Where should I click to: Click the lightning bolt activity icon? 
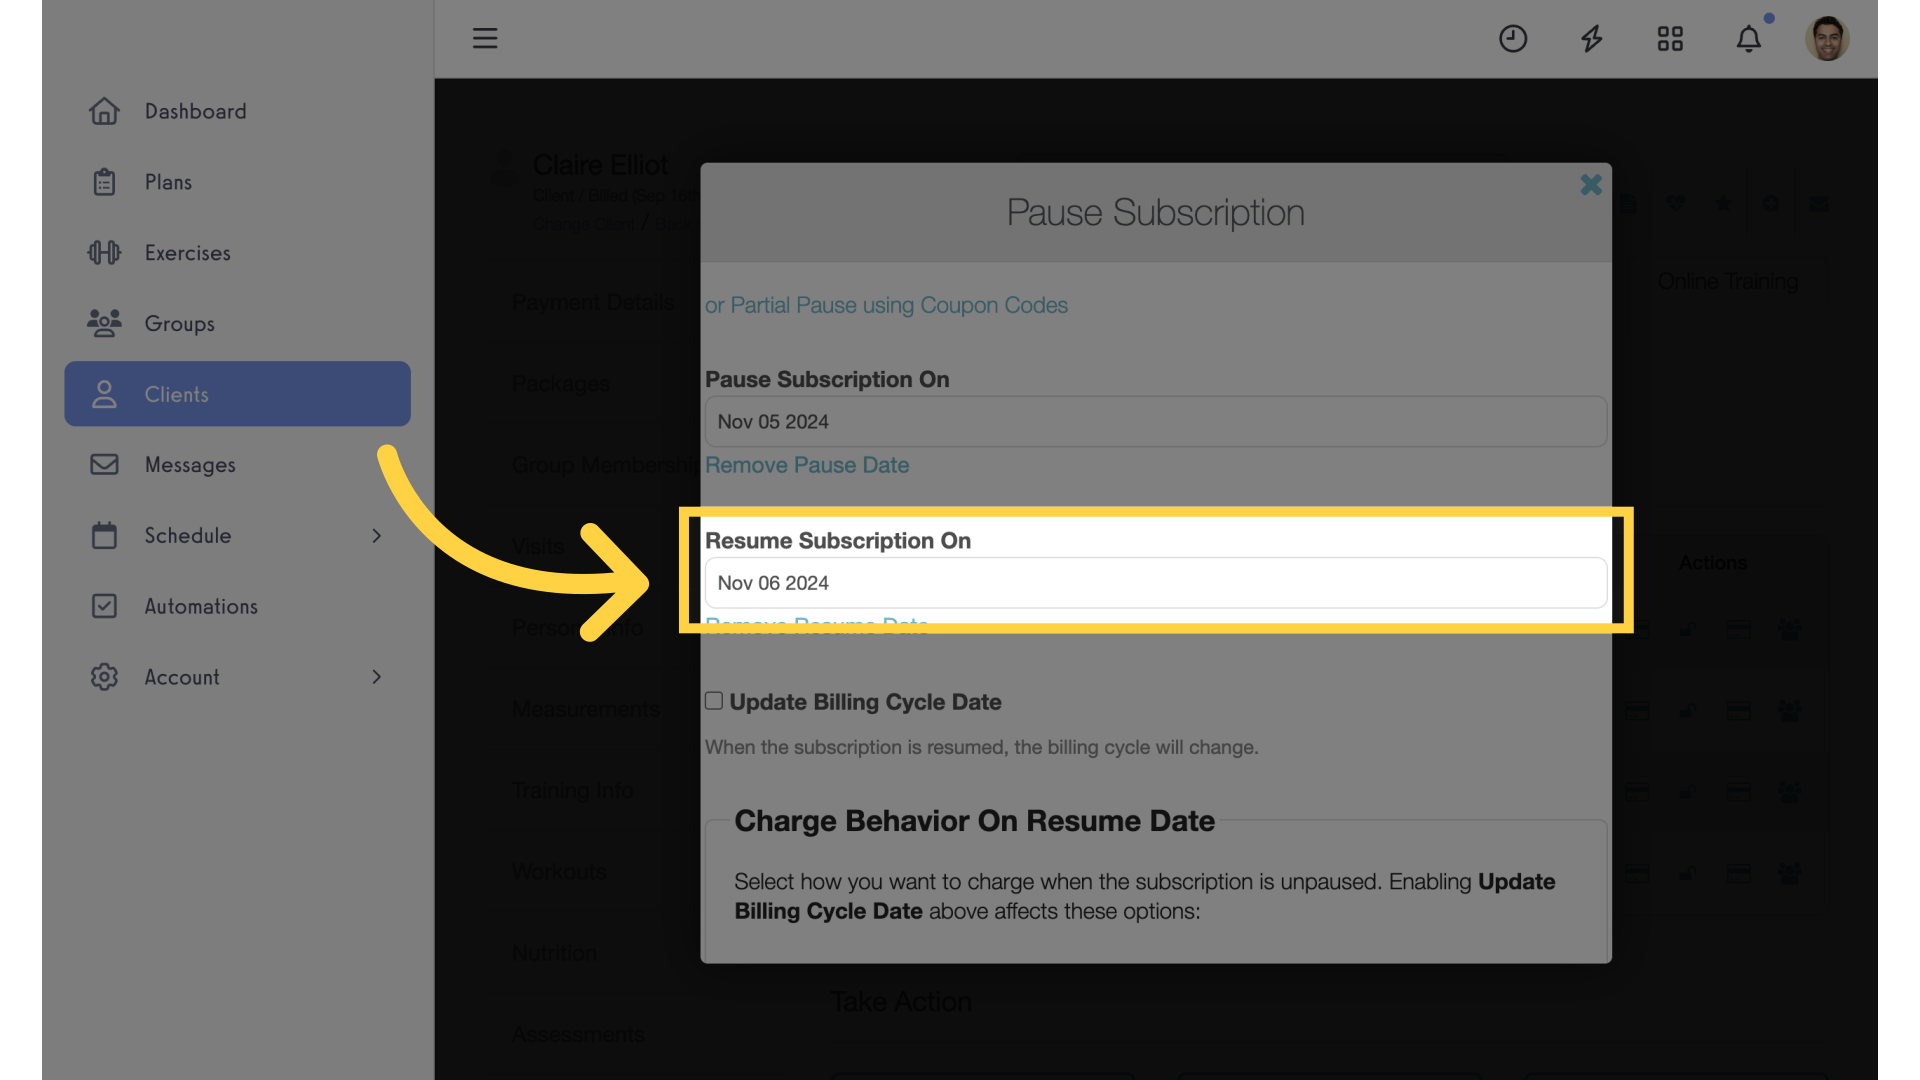click(1592, 36)
